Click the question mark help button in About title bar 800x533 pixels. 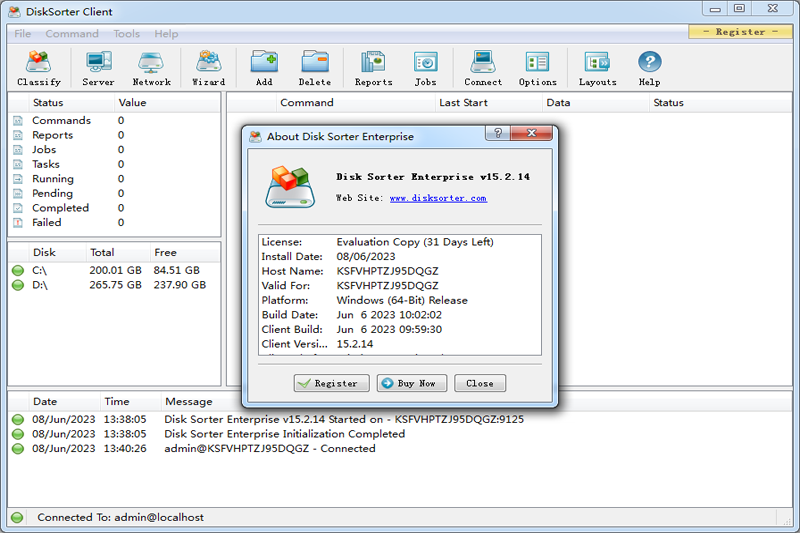pos(495,134)
